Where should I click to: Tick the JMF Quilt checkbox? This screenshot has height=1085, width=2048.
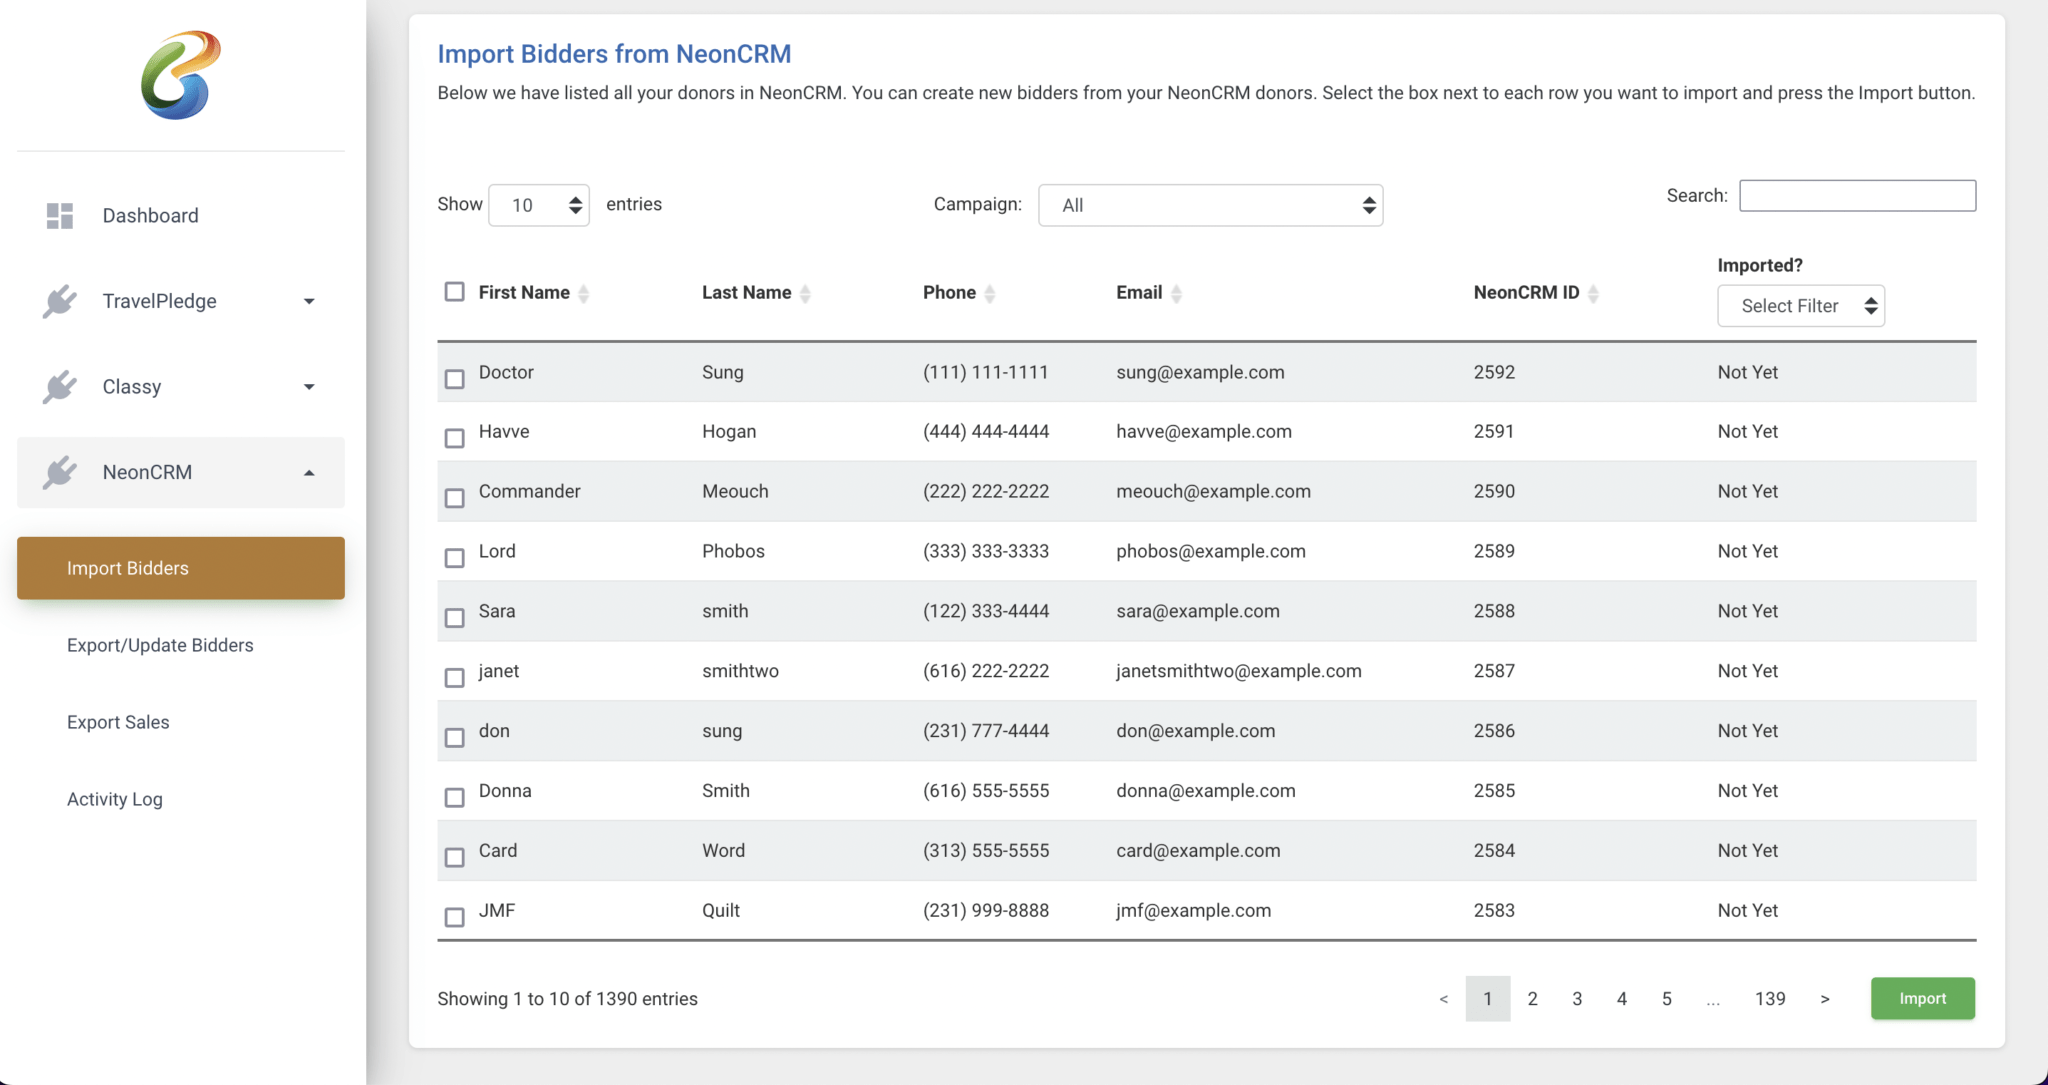click(x=455, y=917)
